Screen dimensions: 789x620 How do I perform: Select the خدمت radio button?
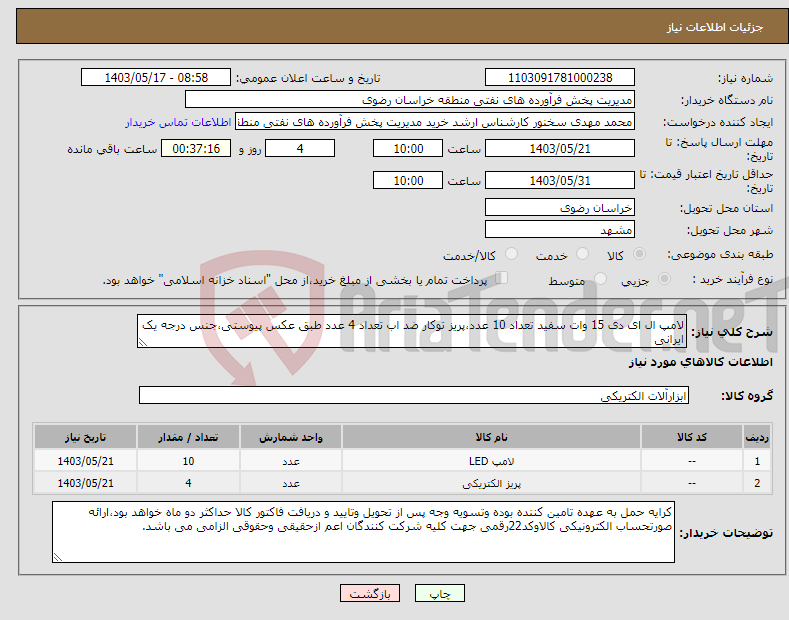pos(582,254)
